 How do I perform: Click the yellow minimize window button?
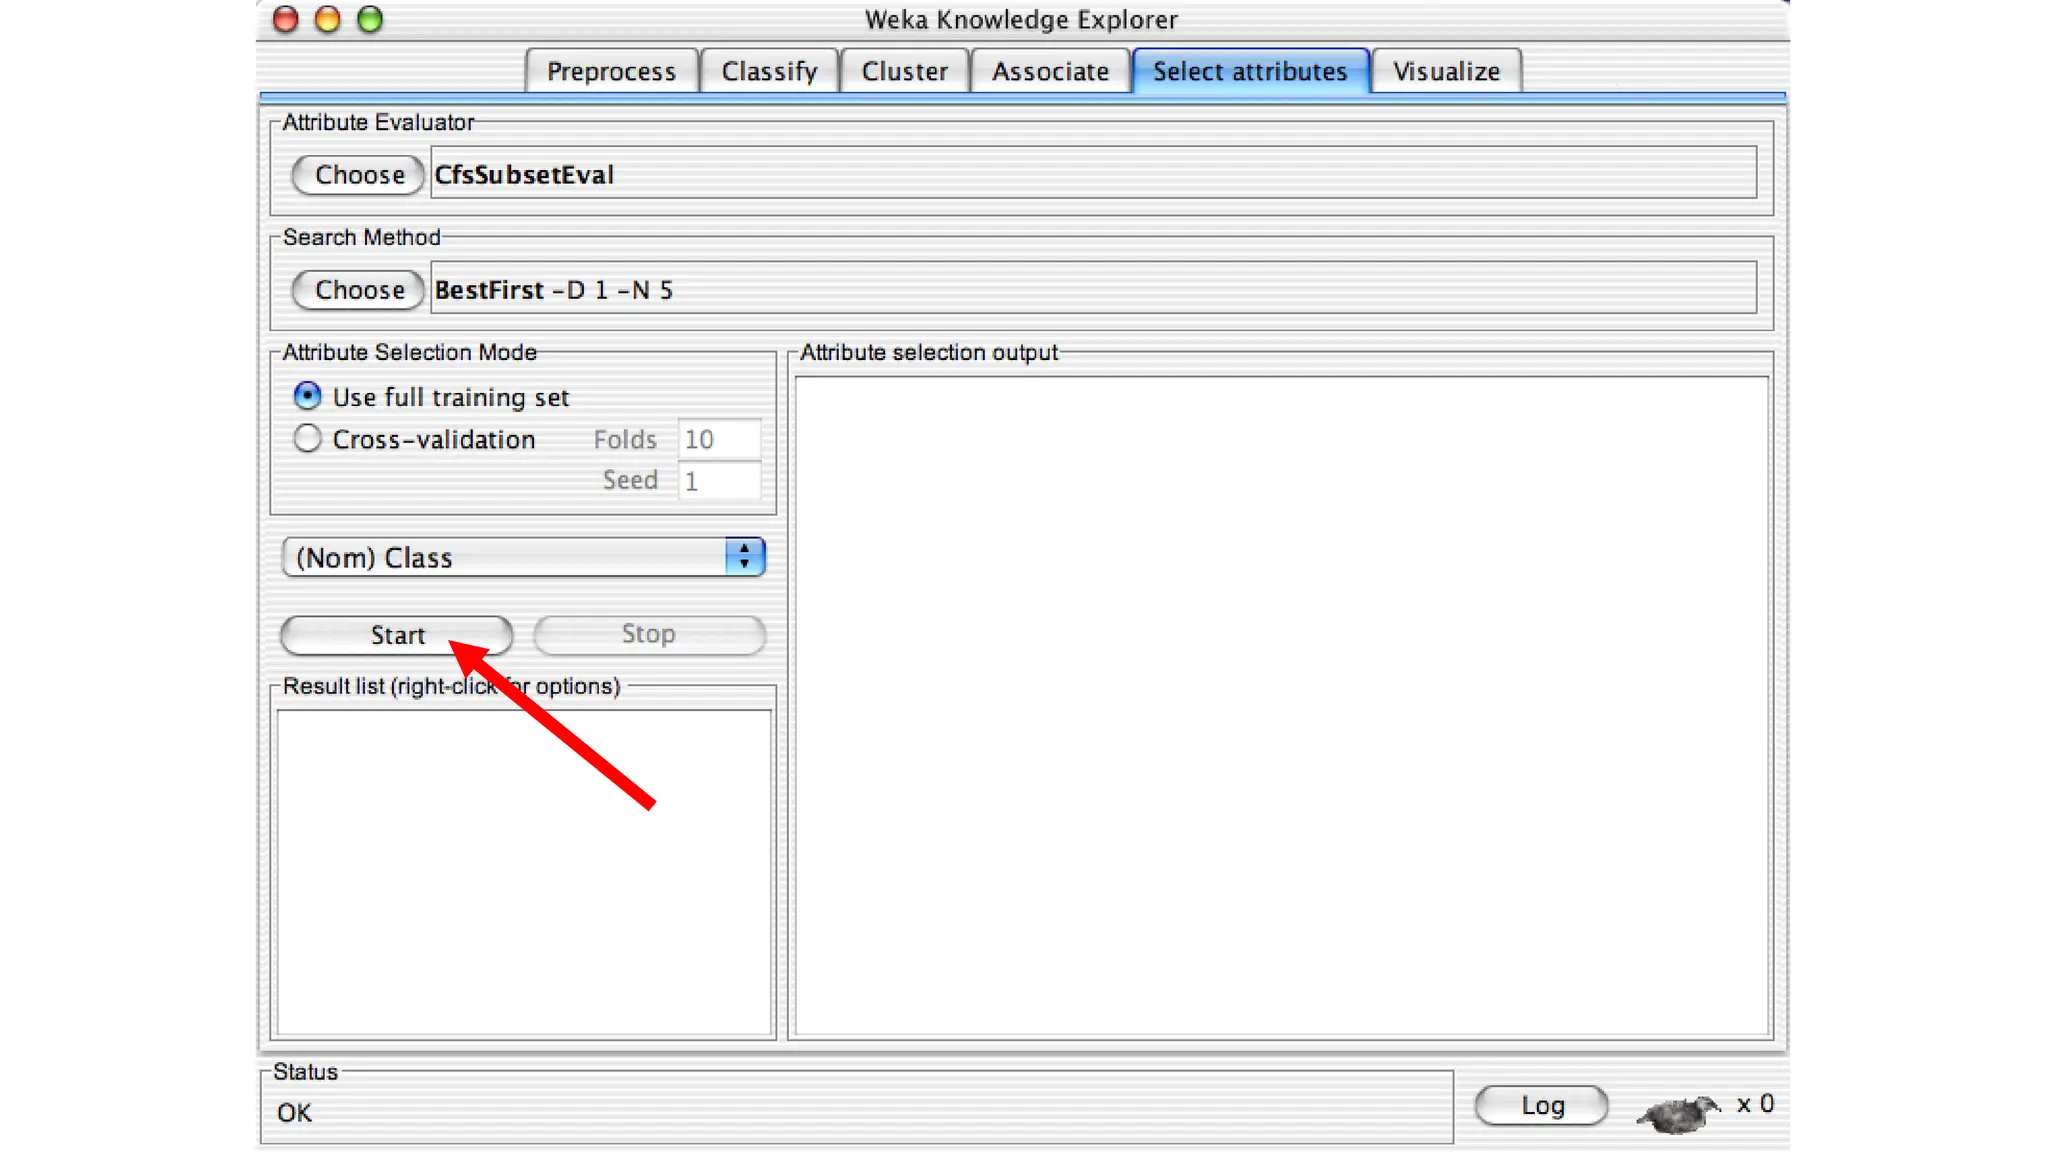pyautogui.click(x=327, y=20)
